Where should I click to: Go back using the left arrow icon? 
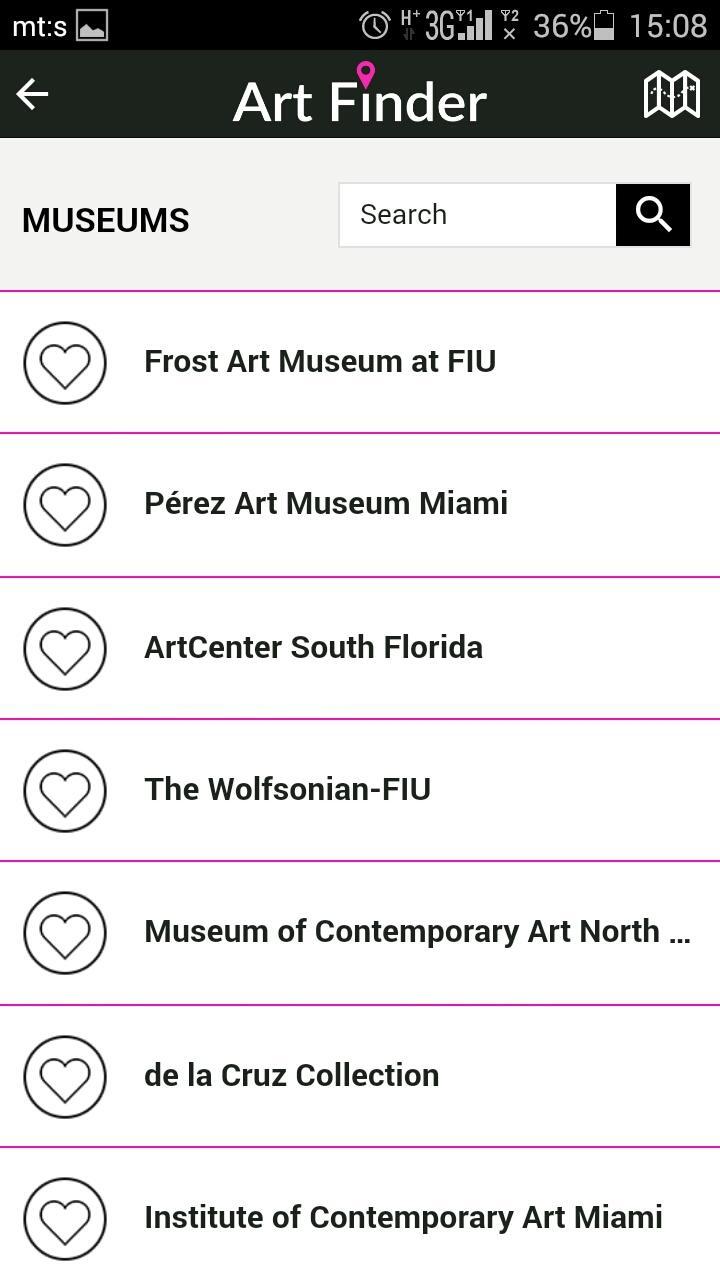click(33, 94)
